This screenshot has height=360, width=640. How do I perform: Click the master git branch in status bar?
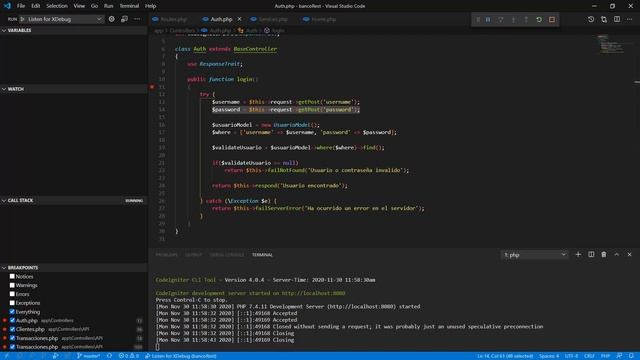coord(89,356)
